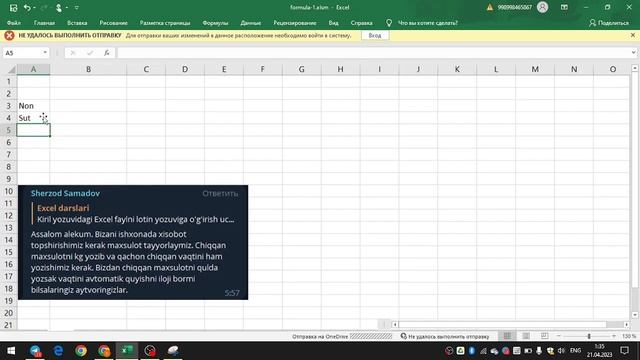This screenshot has height=360, width=640.
Task: Switch to Page Layout view icon
Action: coord(526,336)
